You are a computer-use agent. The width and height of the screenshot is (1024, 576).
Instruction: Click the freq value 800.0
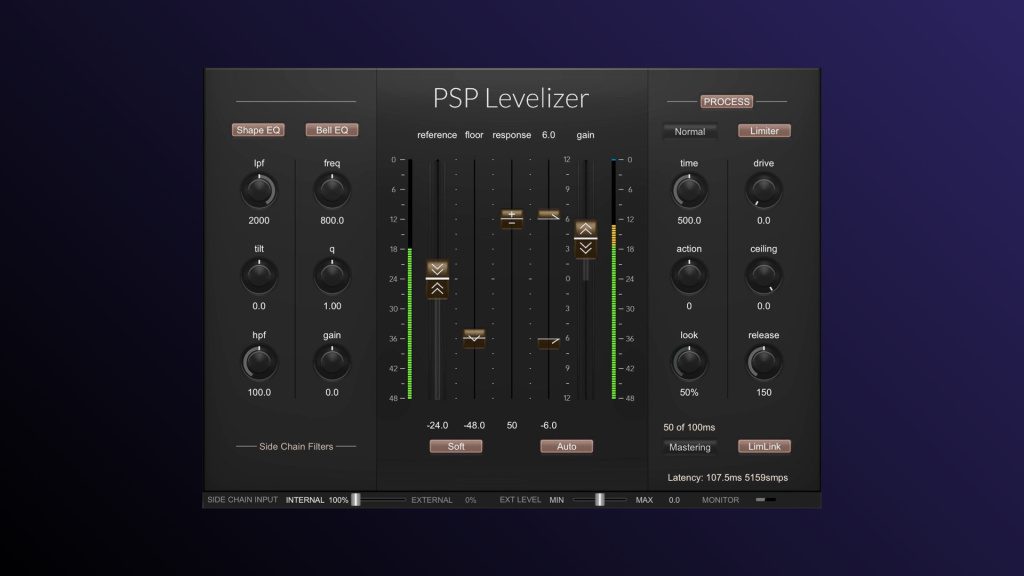click(x=332, y=221)
